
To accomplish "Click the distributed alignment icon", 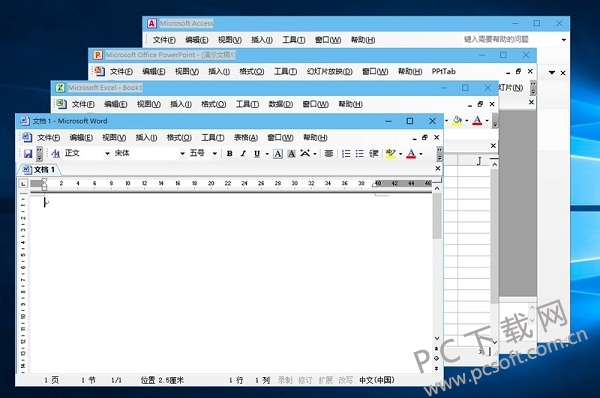I will click(328, 153).
